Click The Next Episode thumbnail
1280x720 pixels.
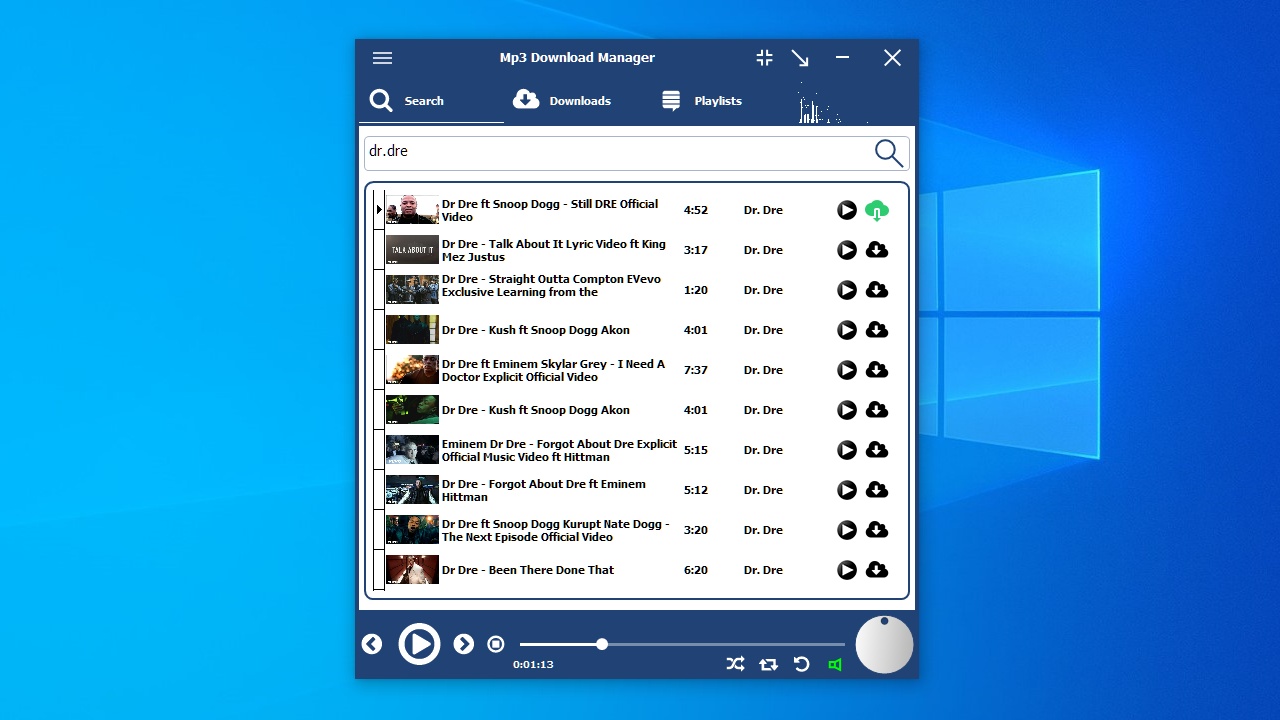coord(412,530)
